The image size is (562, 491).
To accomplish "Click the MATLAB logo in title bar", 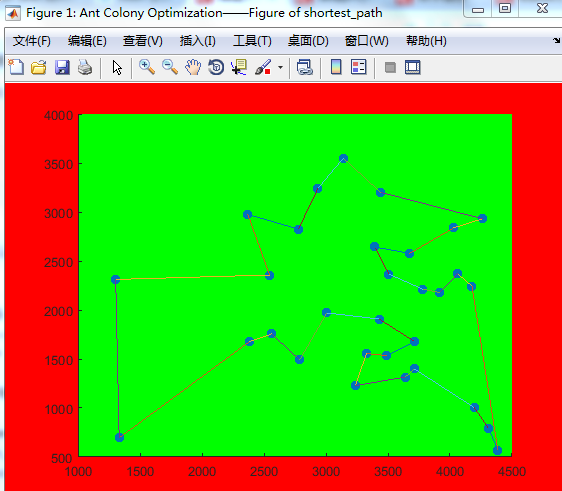I will pyautogui.click(x=13, y=13).
